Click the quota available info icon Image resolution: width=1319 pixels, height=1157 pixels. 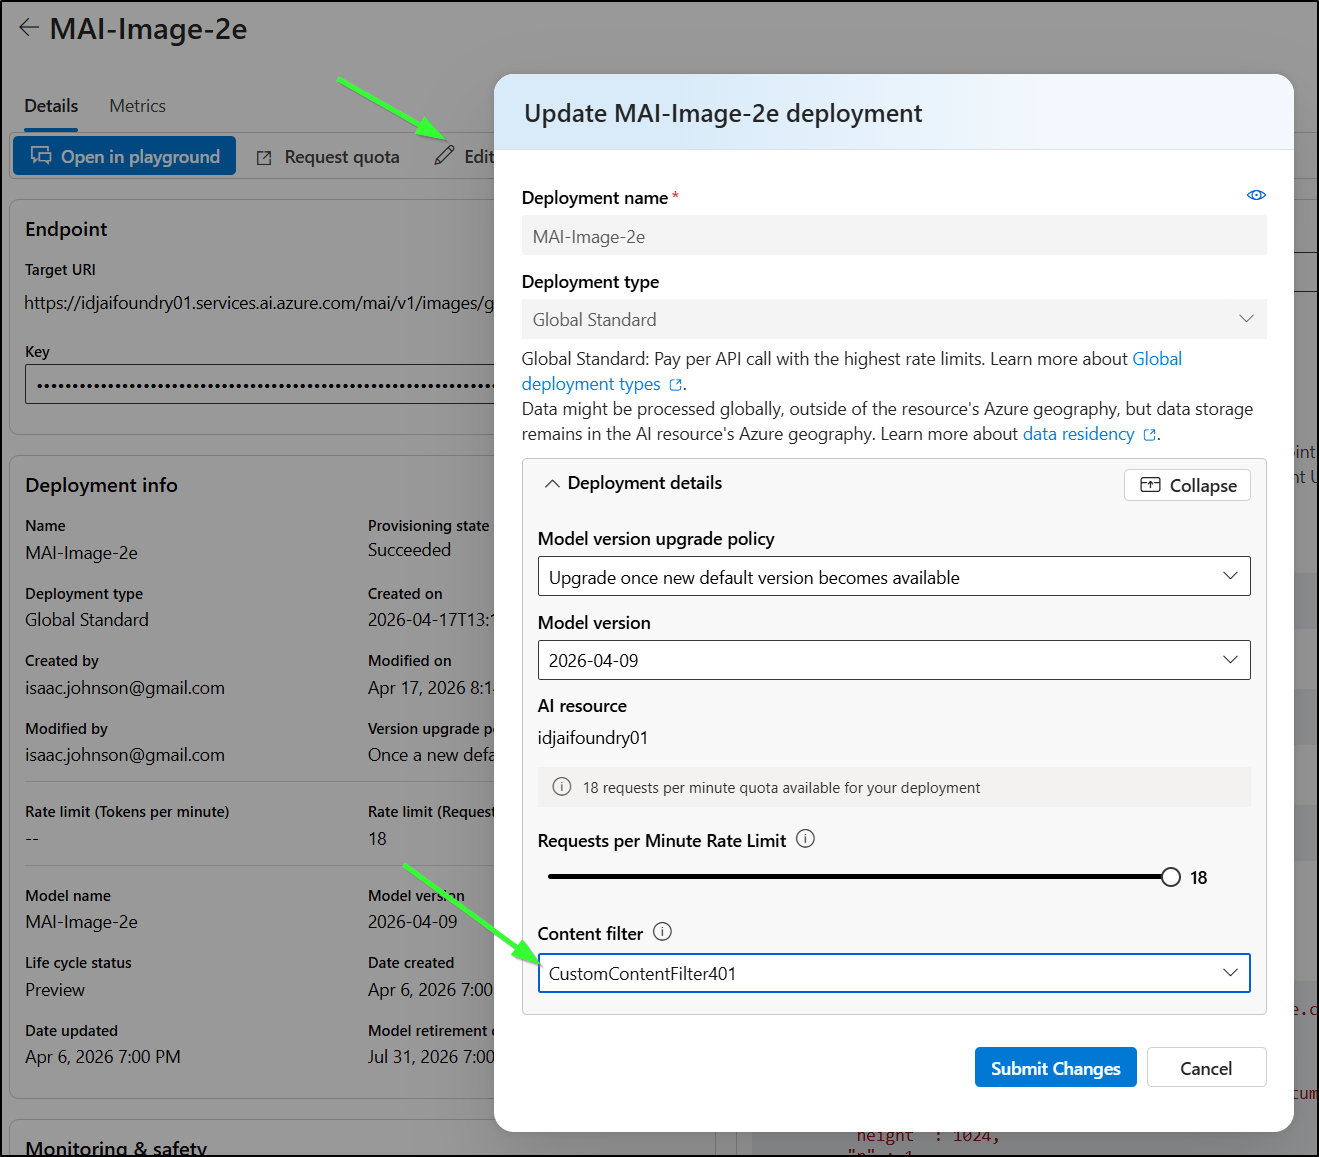(x=562, y=787)
